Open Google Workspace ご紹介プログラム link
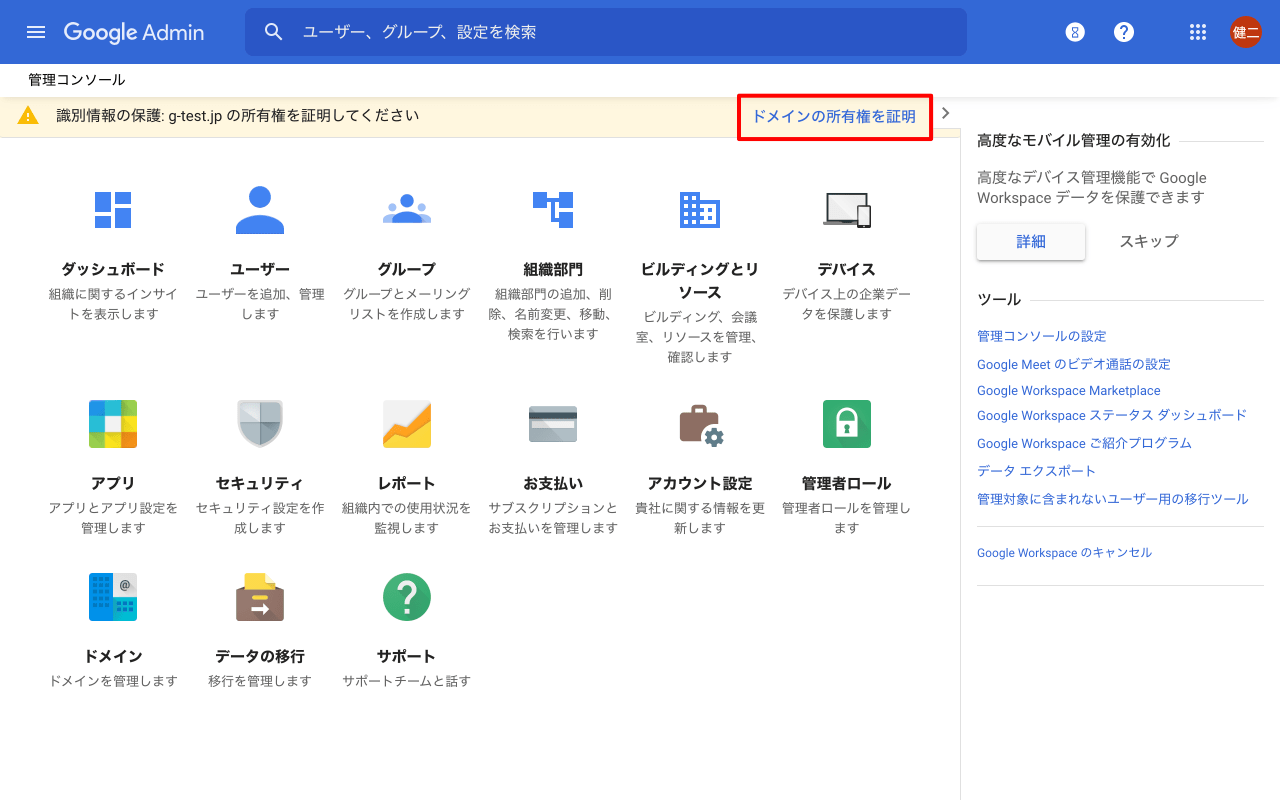1280x800 pixels. [1084, 443]
